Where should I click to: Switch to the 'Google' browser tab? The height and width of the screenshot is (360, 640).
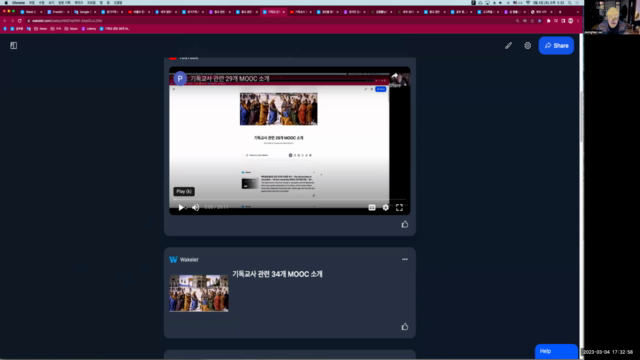click(x=85, y=12)
